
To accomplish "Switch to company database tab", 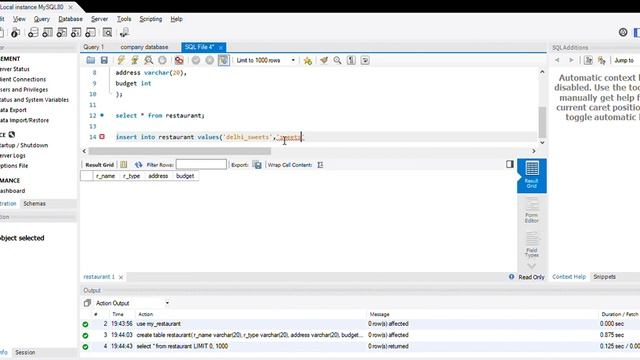I will 144,47.
